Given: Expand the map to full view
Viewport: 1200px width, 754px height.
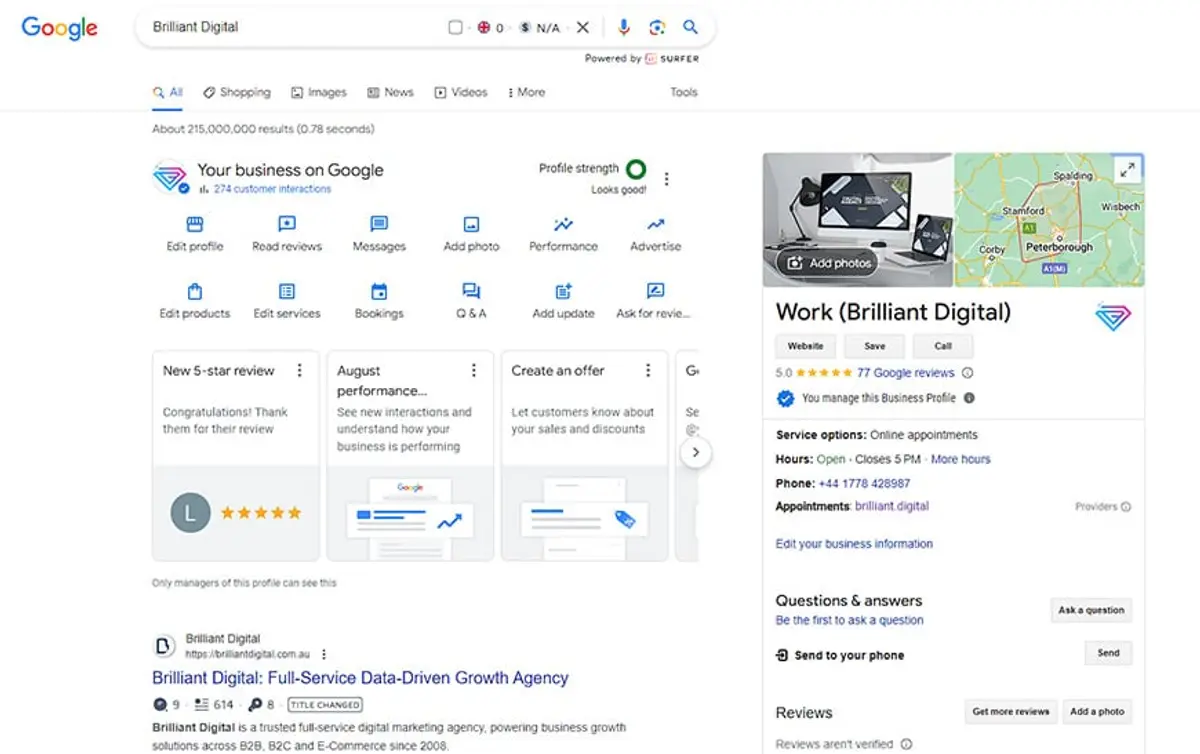Looking at the screenshot, I should 1127,167.
